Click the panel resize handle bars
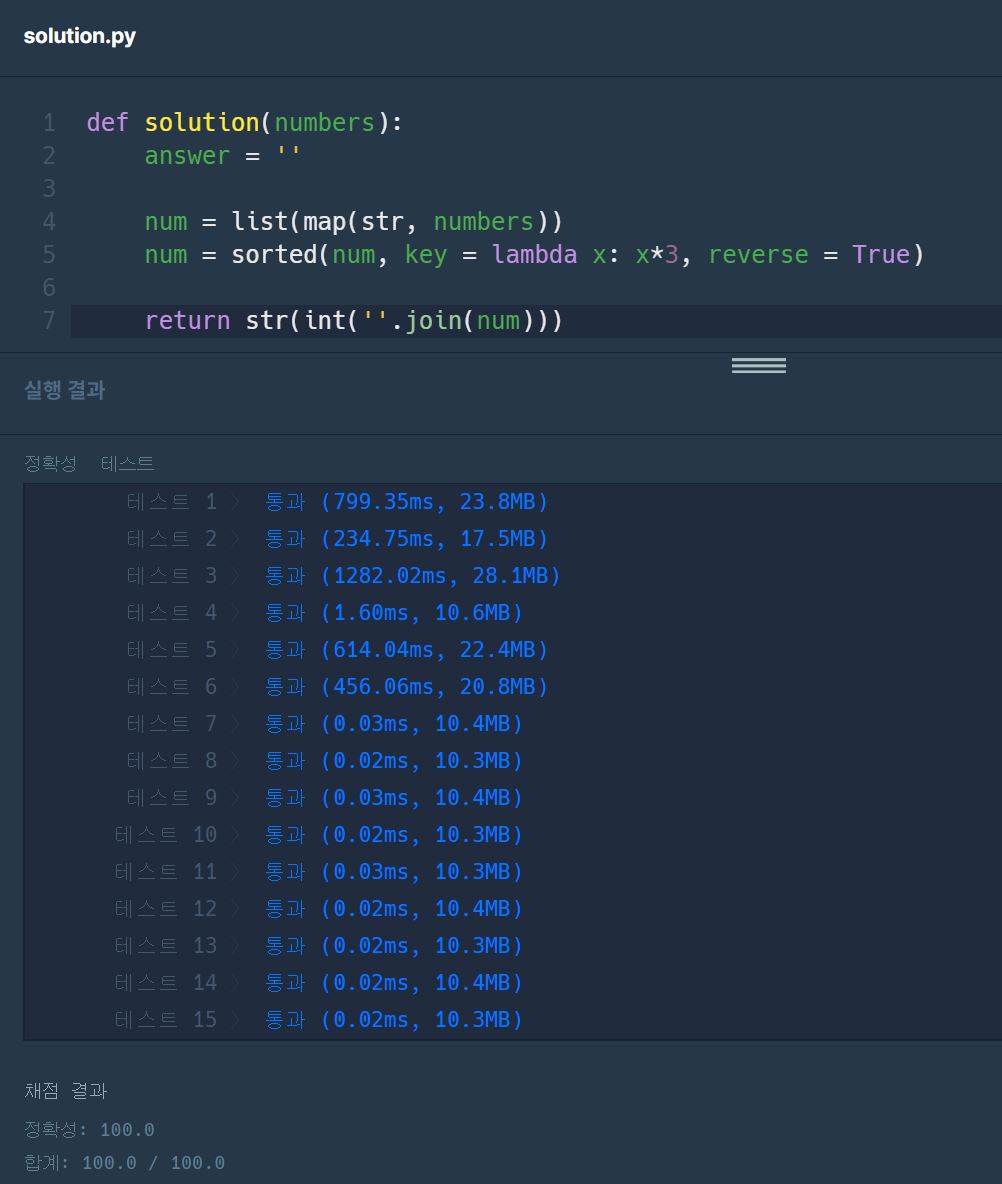Viewport: 1002px width, 1184px height. point(758,365)
